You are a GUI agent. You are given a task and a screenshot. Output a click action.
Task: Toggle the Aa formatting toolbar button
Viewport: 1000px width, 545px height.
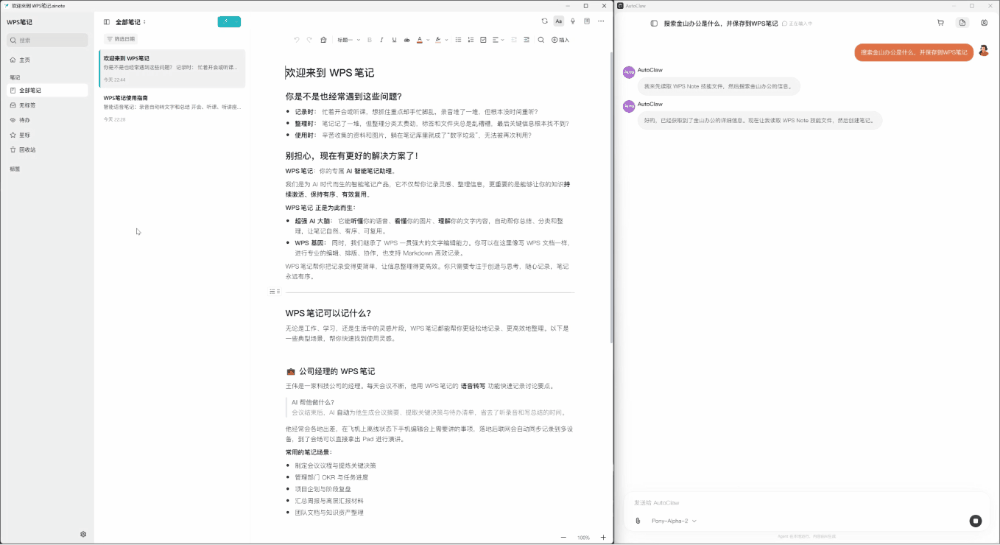[559, 21]
